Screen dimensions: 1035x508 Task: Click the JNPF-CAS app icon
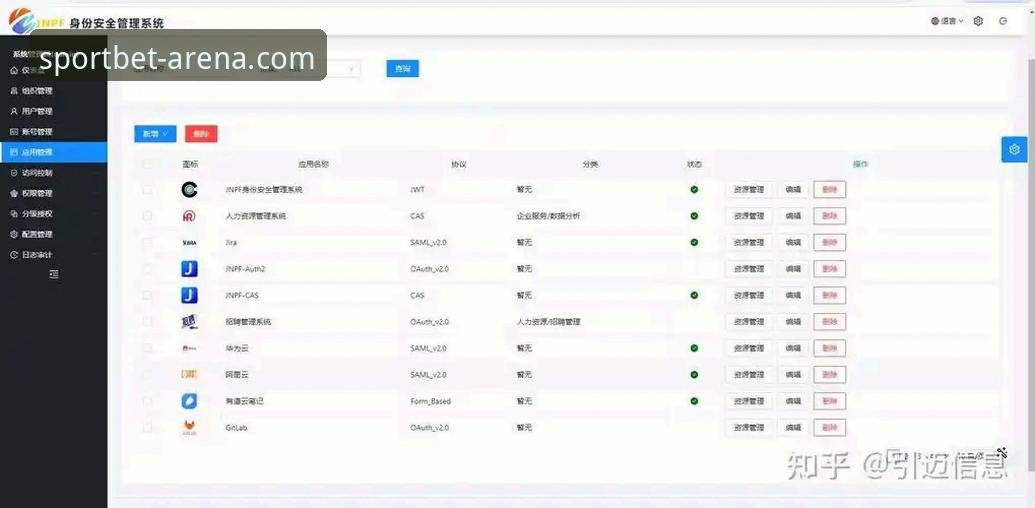click(189, 296)
